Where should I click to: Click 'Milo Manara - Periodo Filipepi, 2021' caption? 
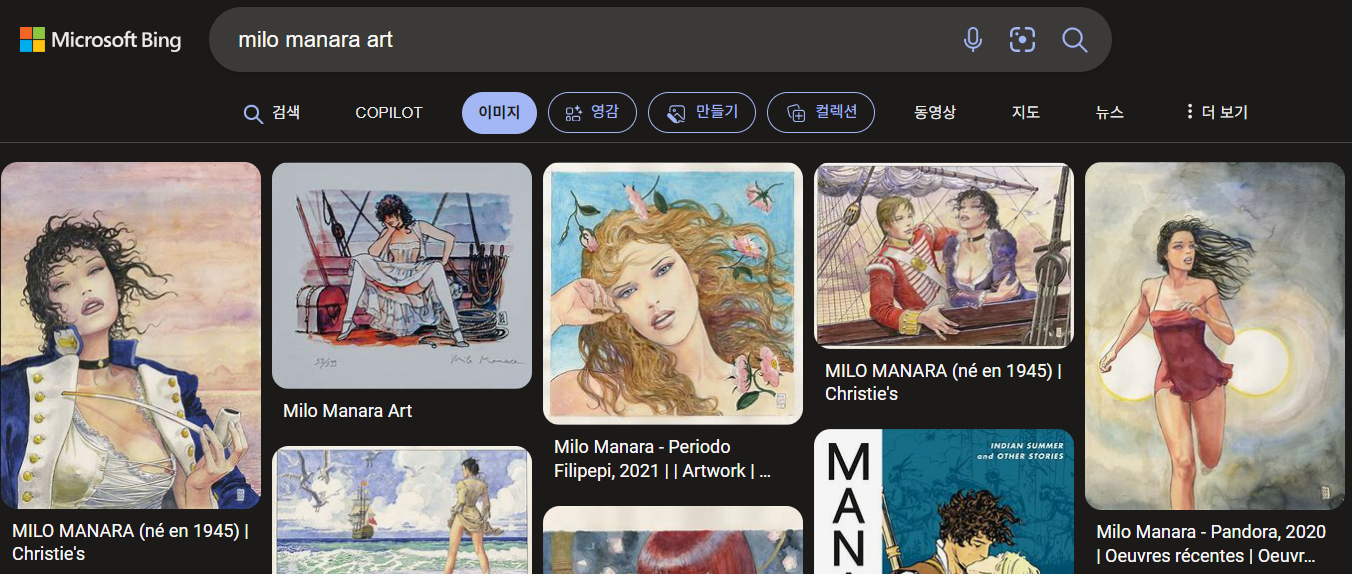[x=662, y=458]
